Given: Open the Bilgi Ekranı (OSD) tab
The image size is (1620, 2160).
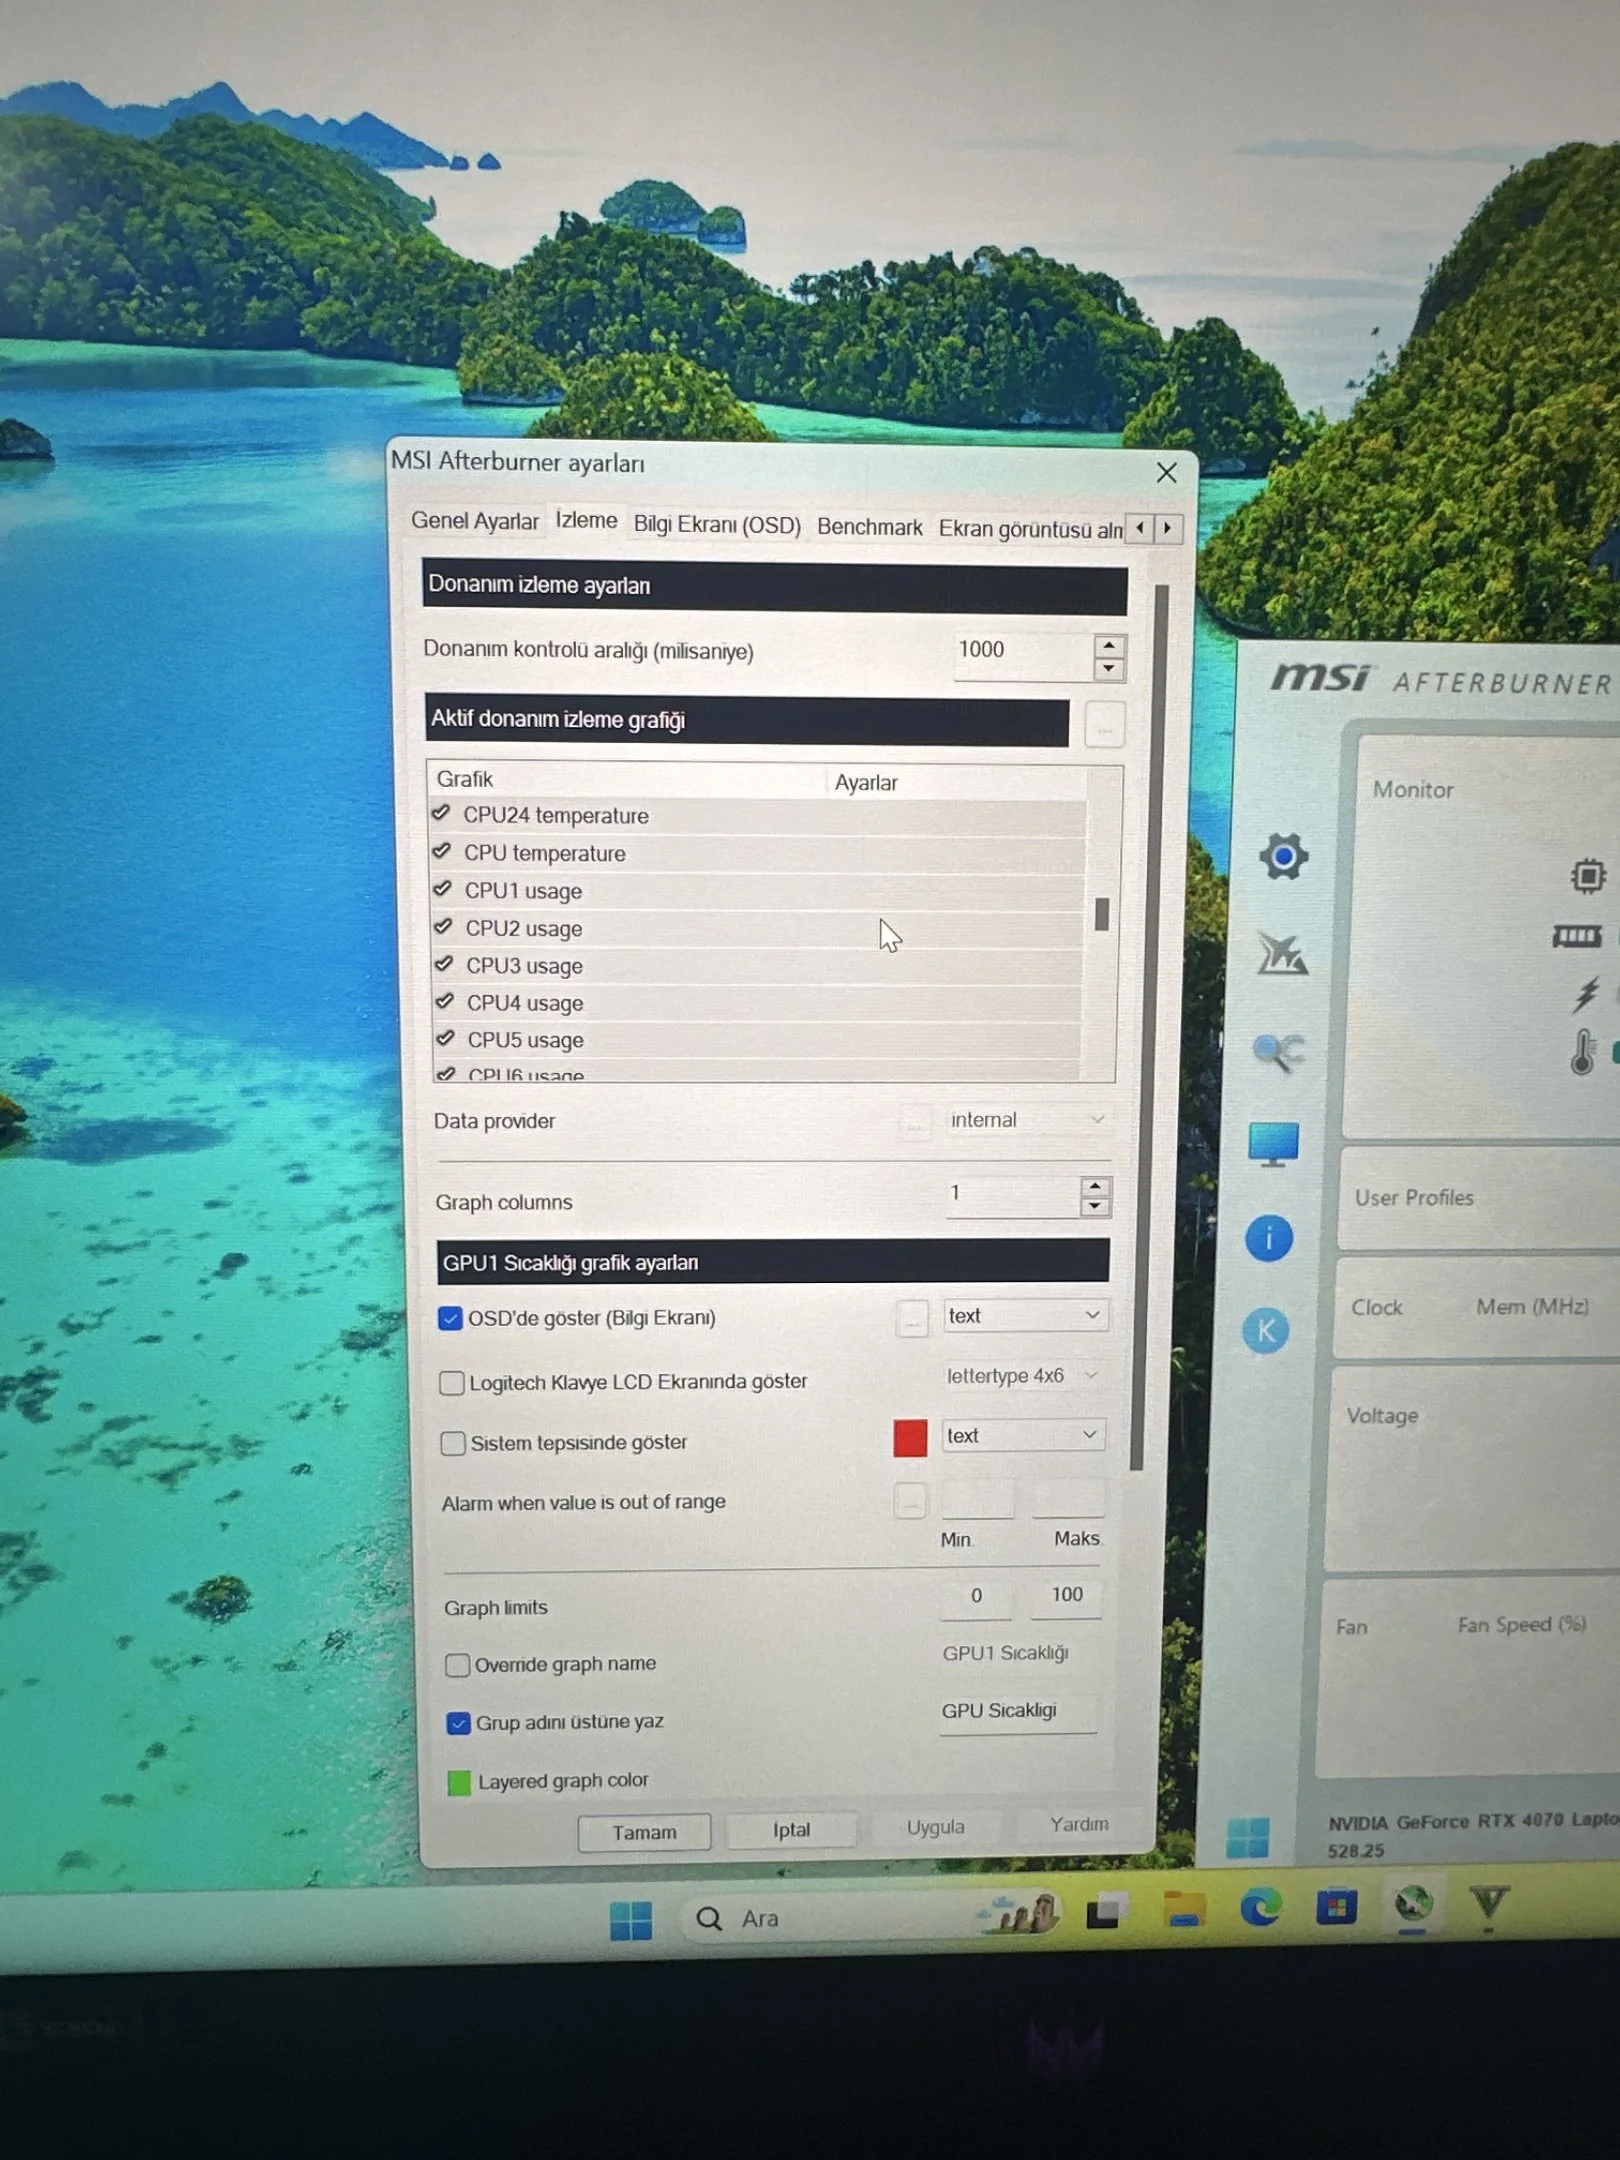Looking at the screenshot, I should coord(717,525).
